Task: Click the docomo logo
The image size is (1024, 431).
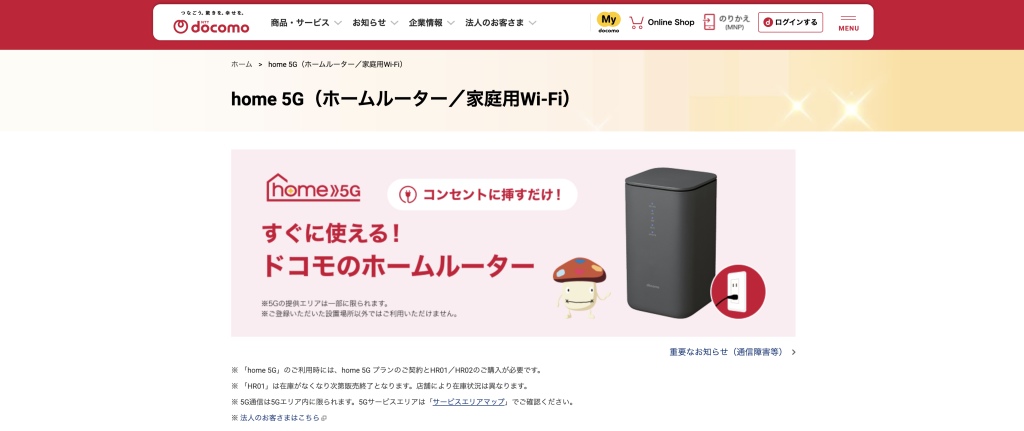Action: click(x=211, y=23)
